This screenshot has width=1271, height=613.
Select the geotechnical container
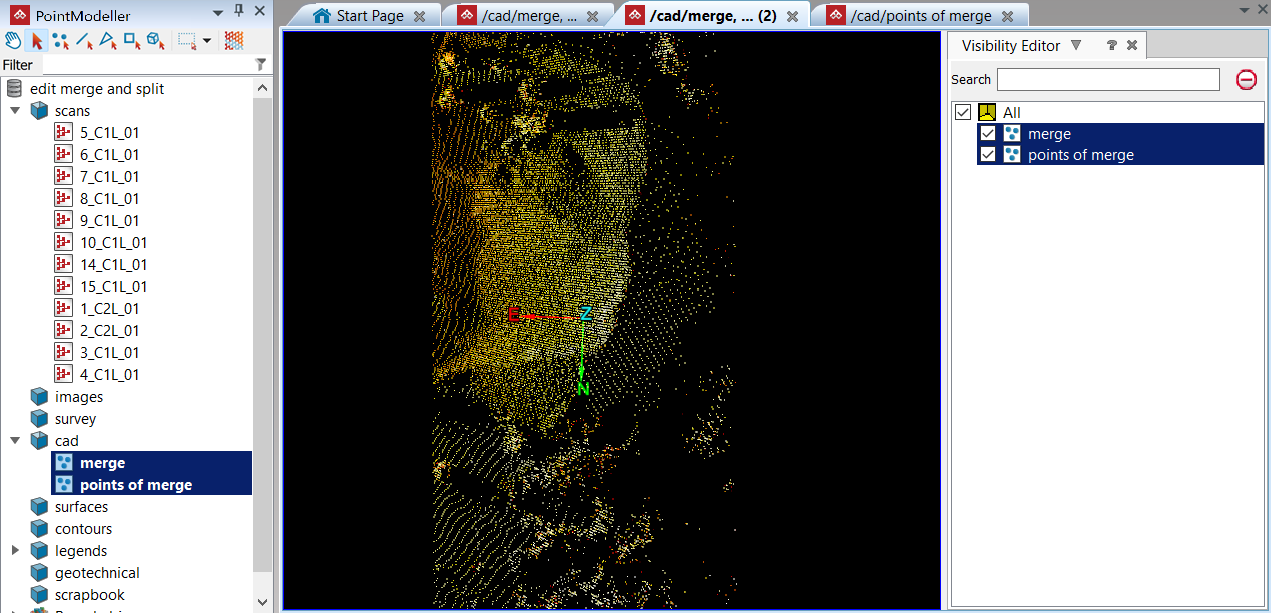(x=97, y=573)
